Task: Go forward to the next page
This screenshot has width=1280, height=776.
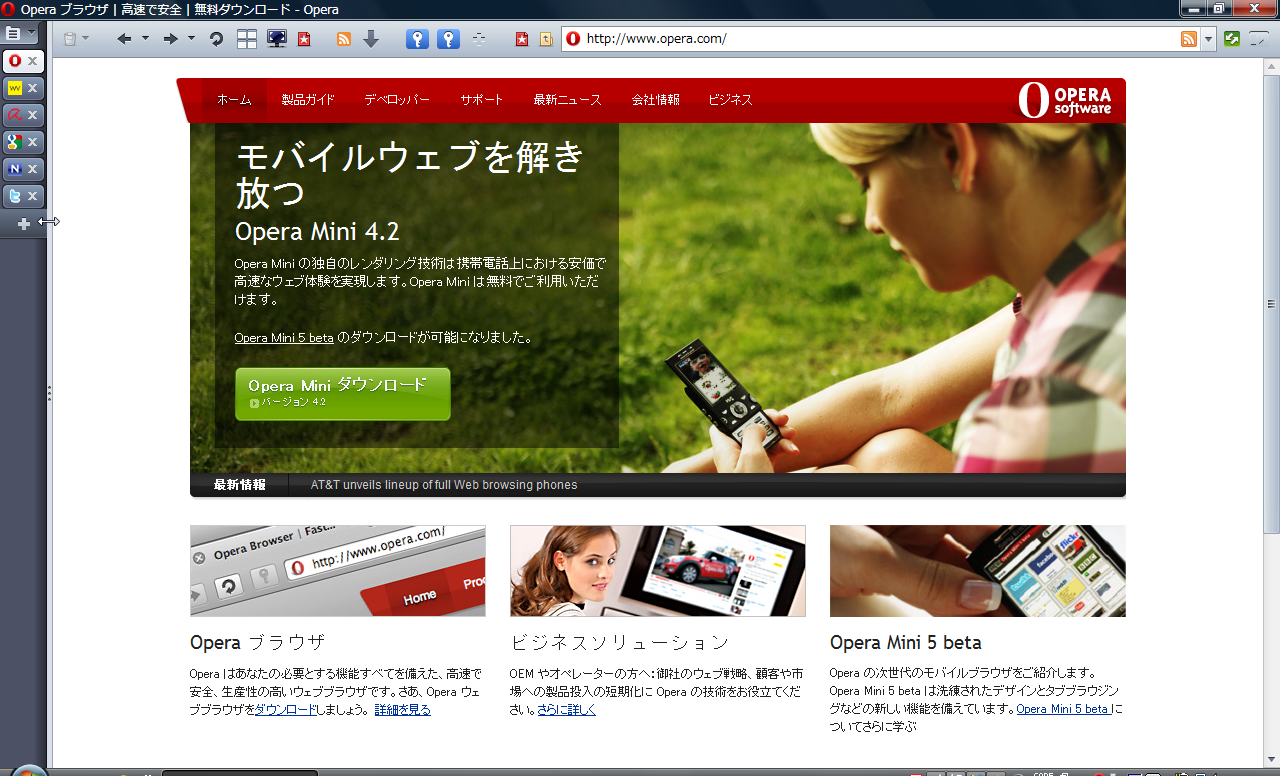Action: [x=170, y=39]
